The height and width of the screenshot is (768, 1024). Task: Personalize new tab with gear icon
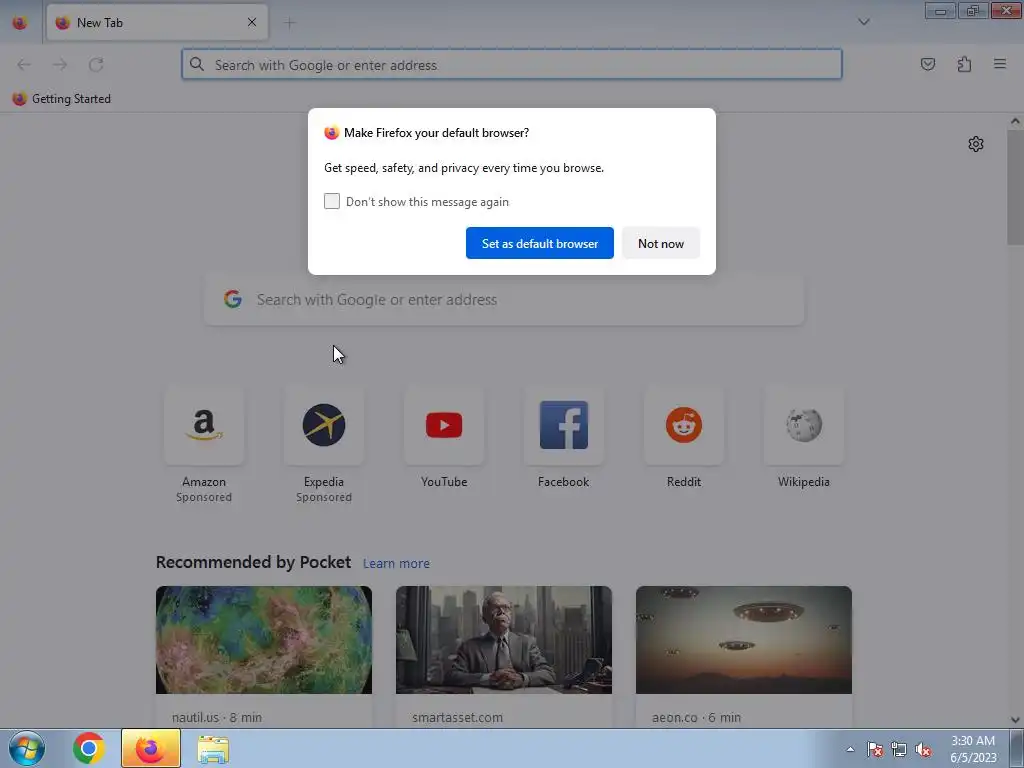pos(976,144)
